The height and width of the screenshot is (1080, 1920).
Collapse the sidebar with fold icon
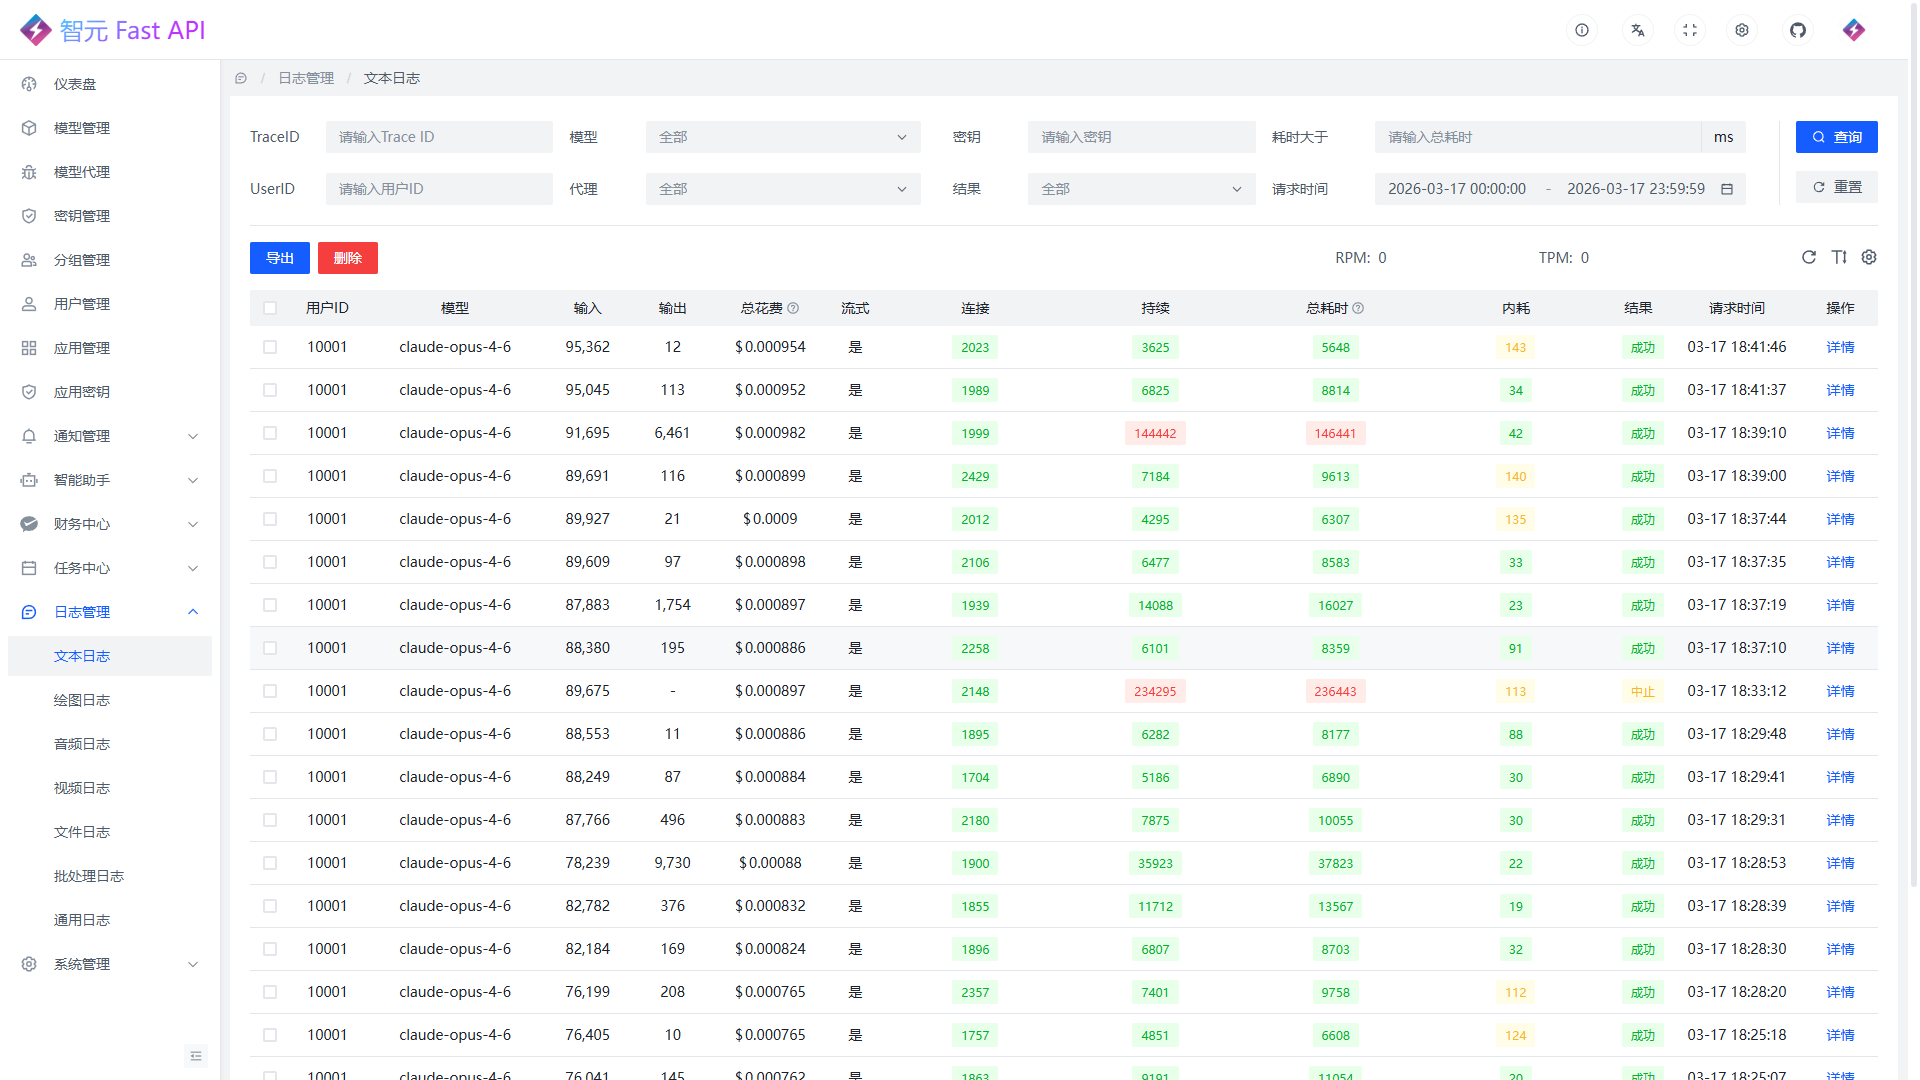196,1056
